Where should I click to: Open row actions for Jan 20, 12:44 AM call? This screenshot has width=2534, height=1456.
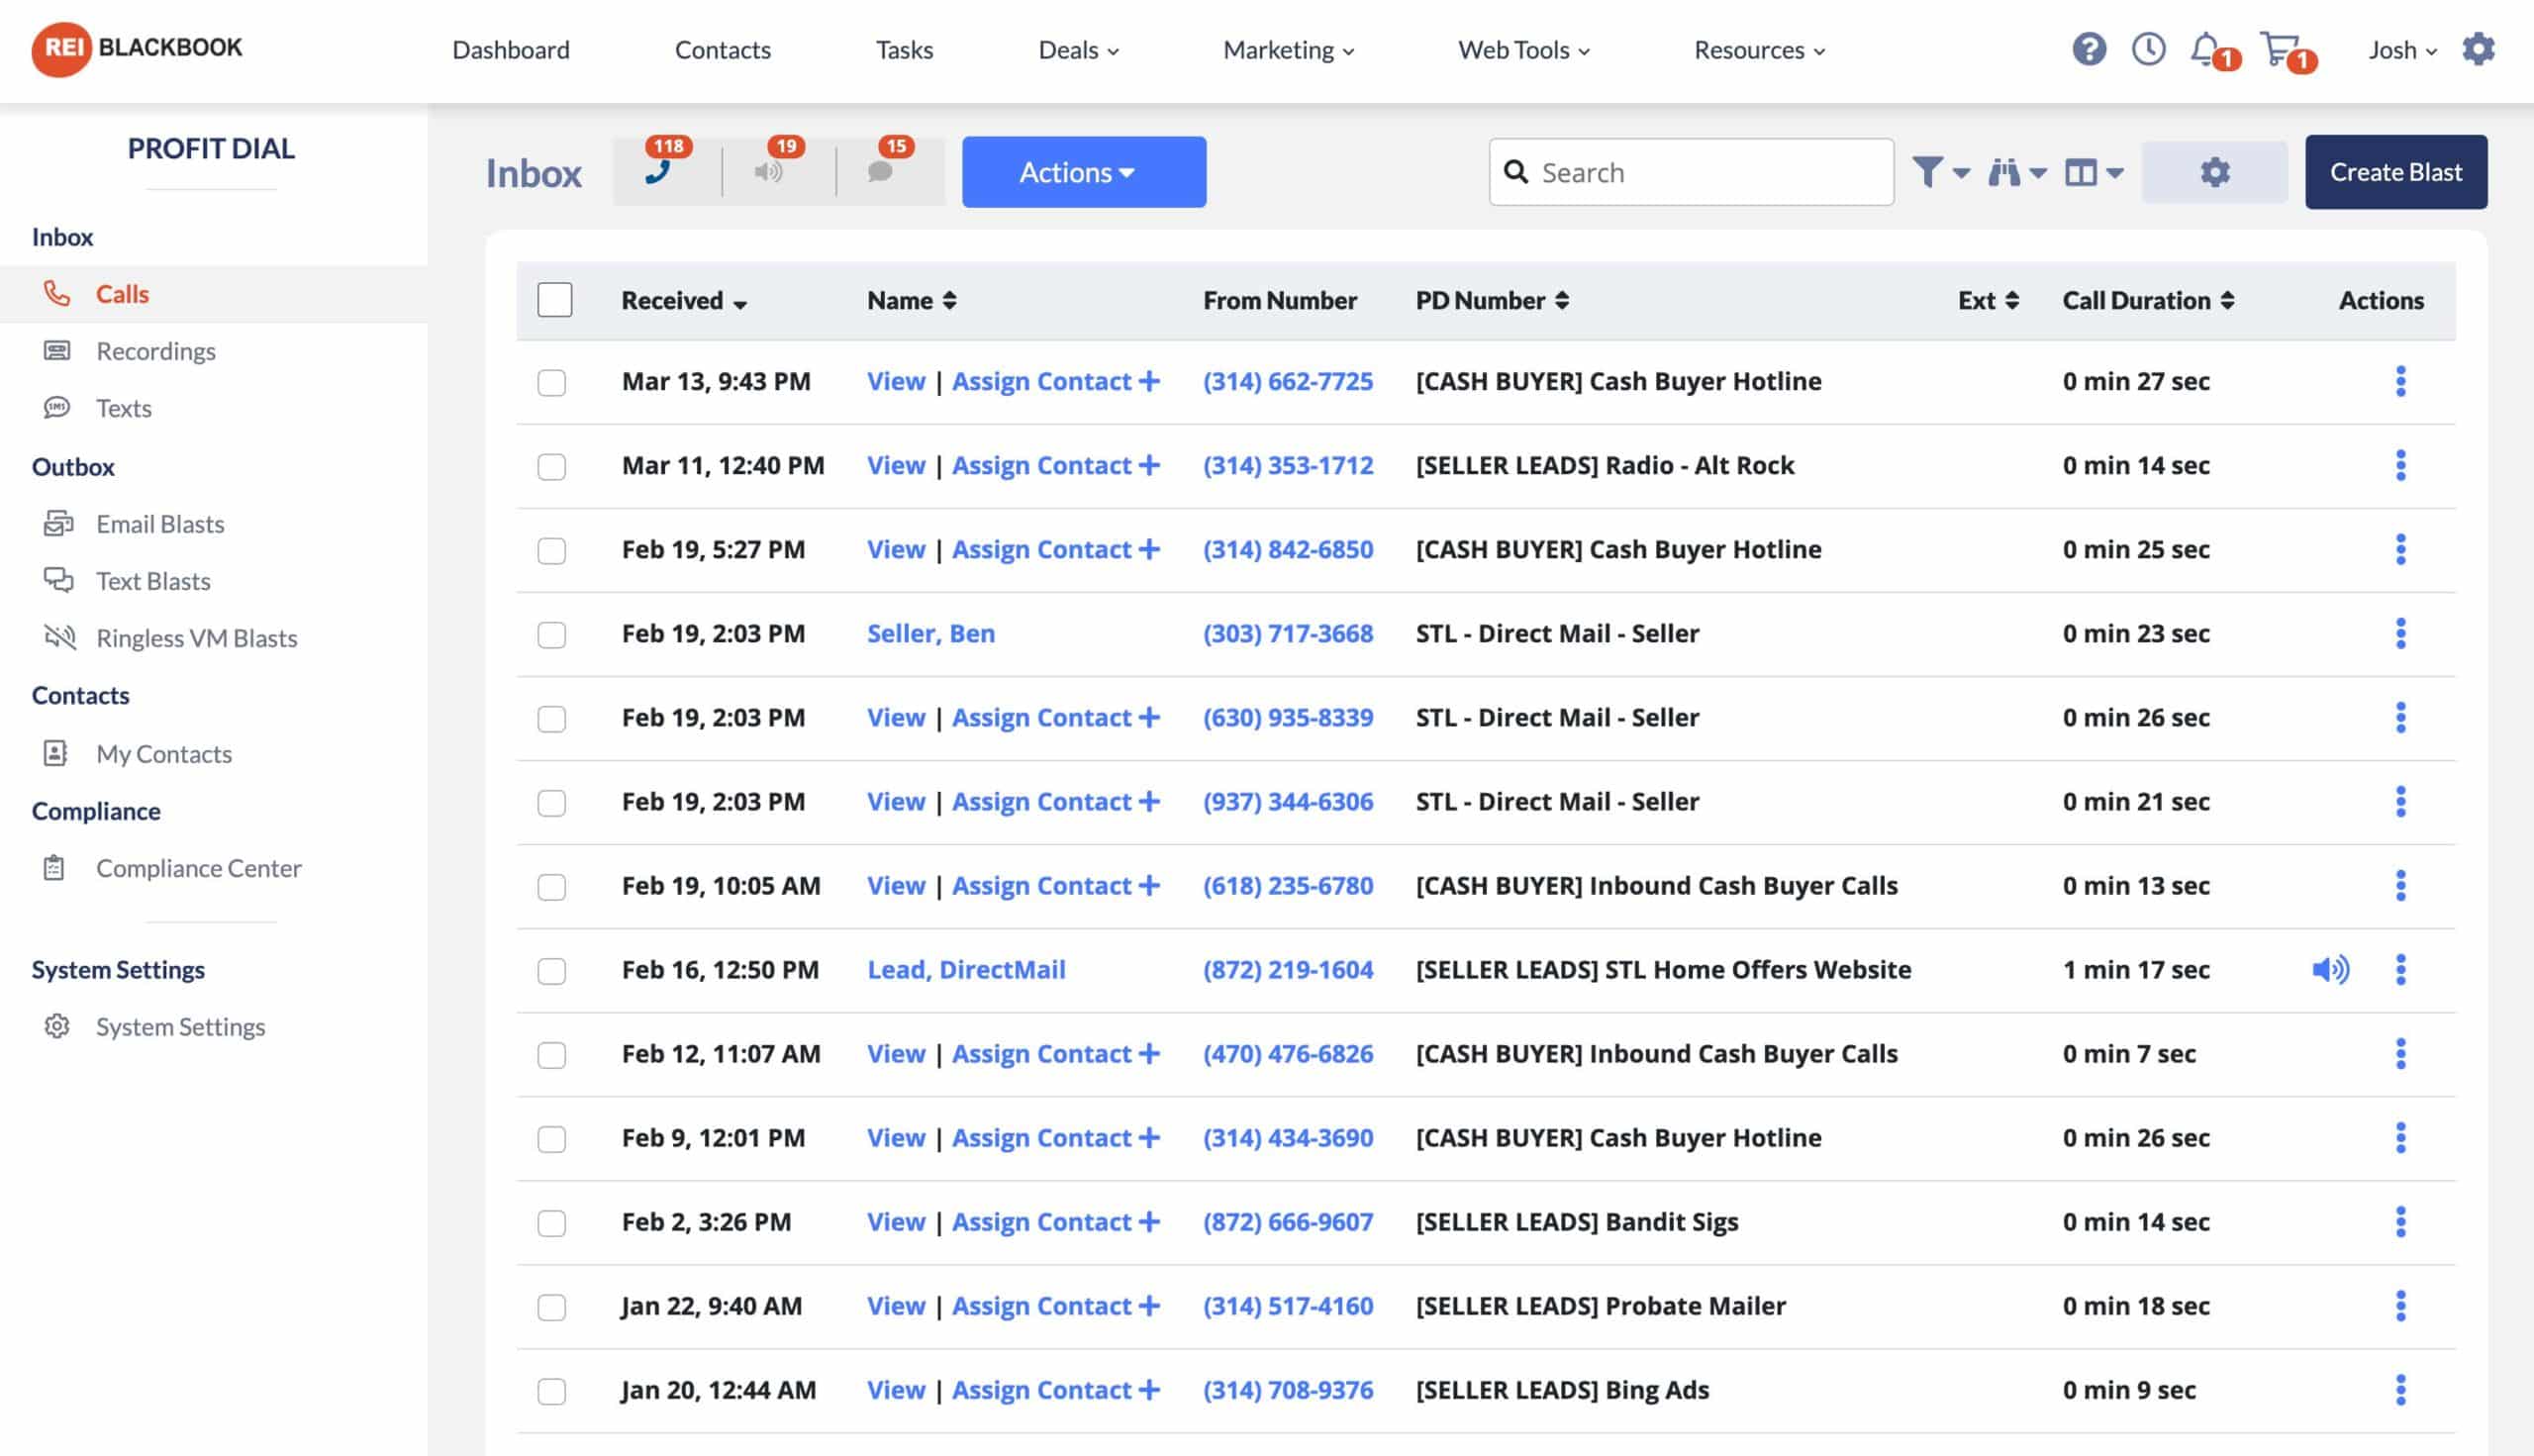[2400, 1389]
